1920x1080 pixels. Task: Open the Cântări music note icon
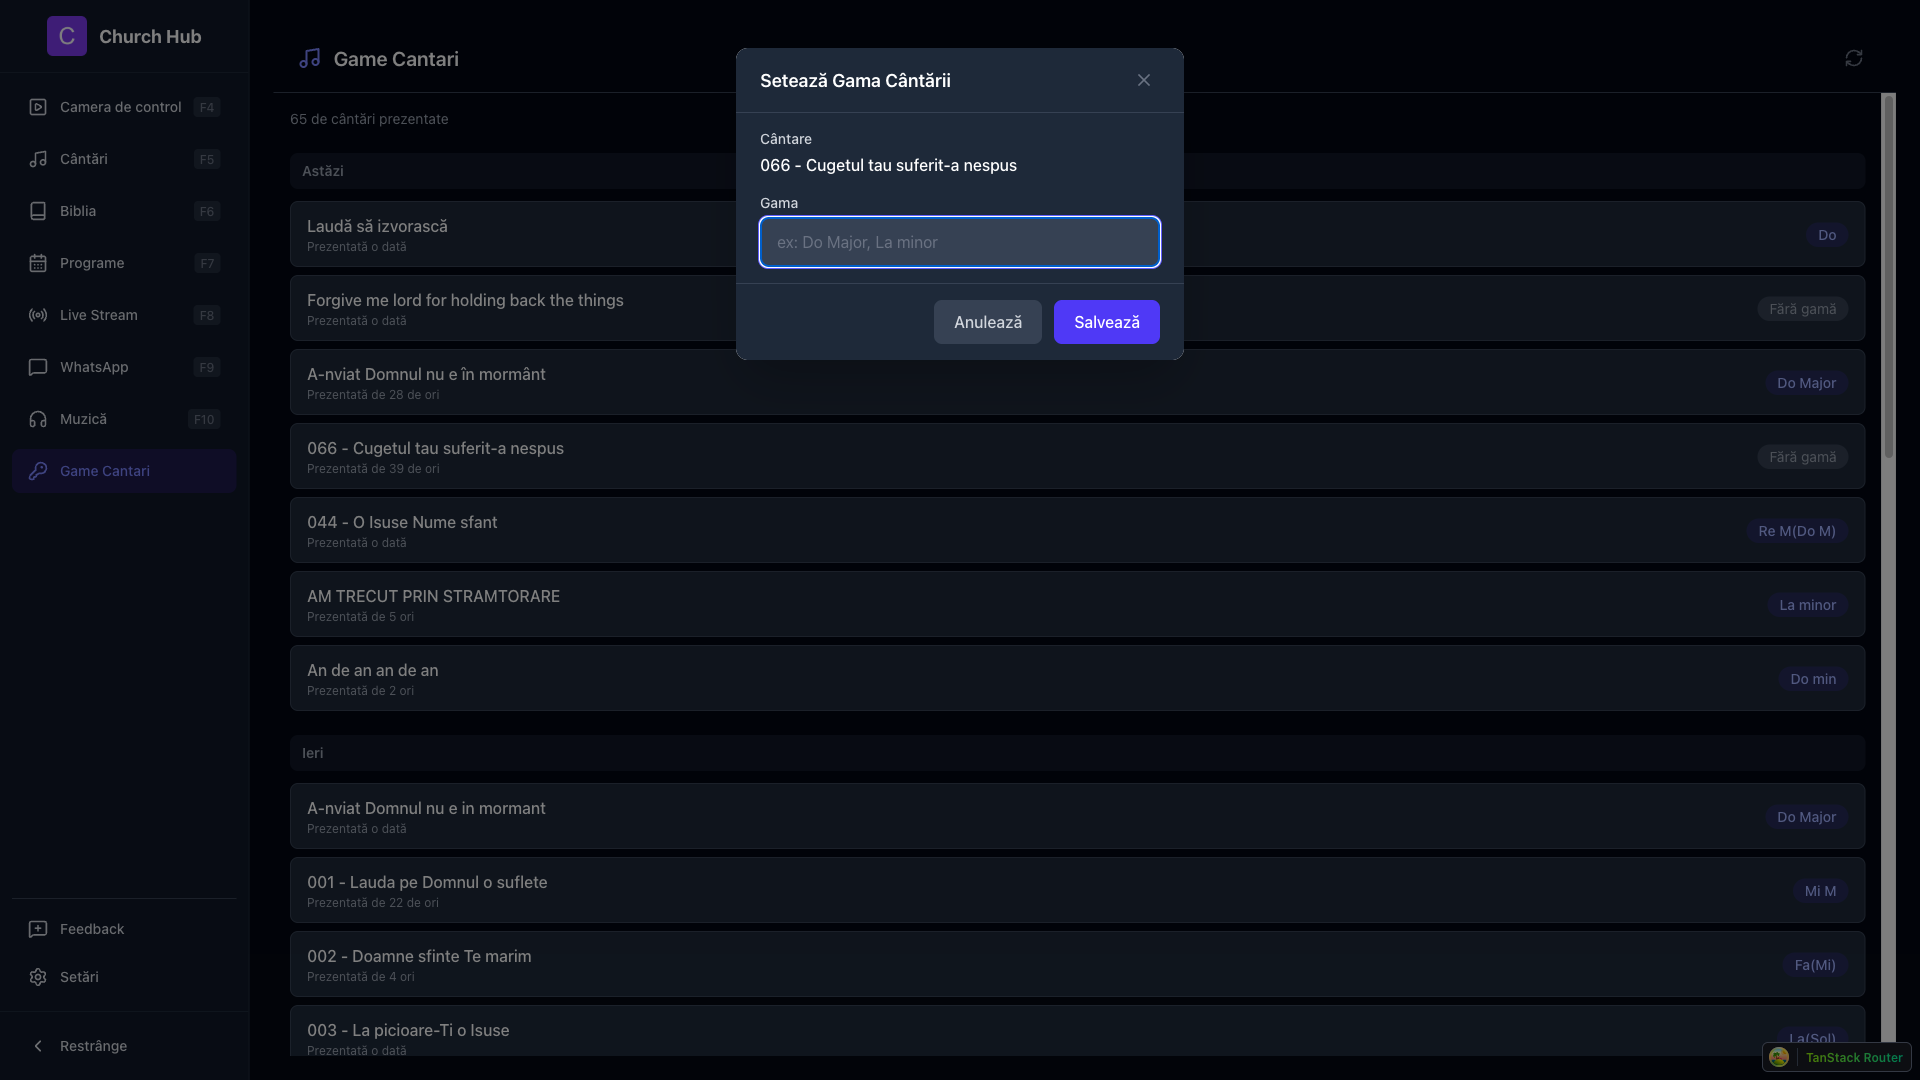[x=38, y=159]
